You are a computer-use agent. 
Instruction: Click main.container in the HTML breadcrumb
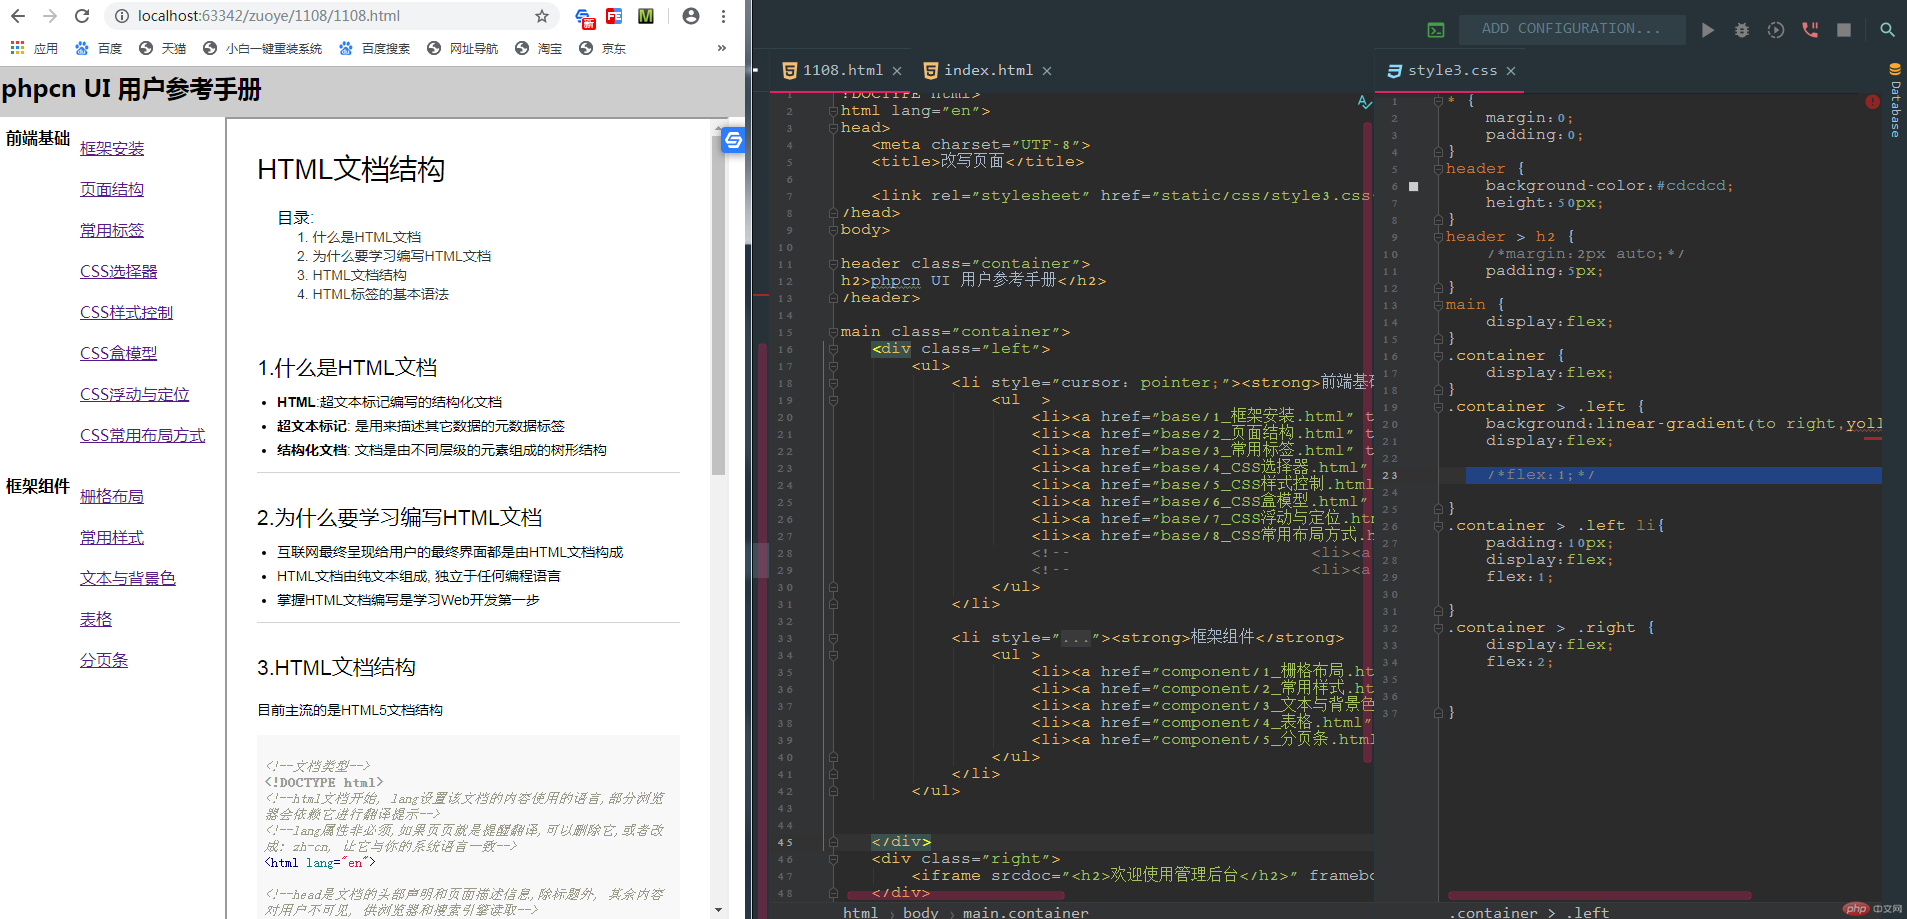[x=1025, y=912]
